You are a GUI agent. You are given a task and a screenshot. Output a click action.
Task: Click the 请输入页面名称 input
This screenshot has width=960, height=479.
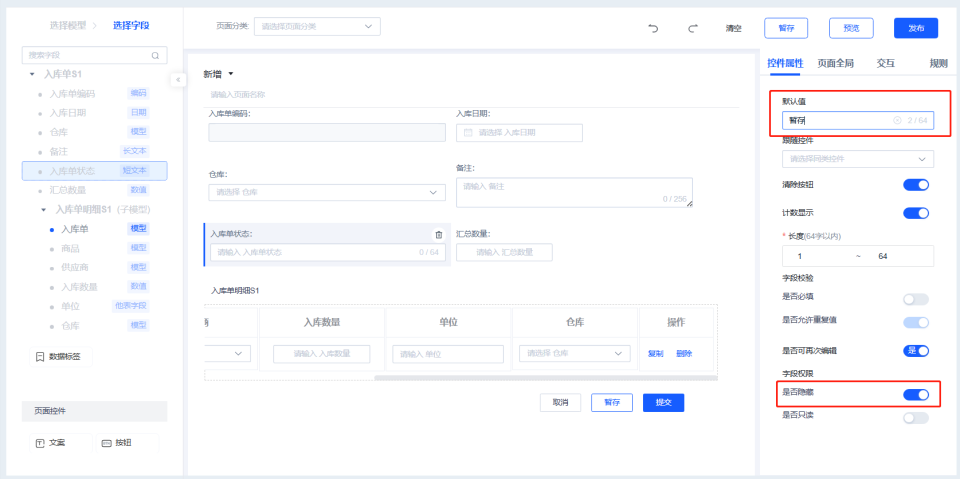(x=471, y=95)
